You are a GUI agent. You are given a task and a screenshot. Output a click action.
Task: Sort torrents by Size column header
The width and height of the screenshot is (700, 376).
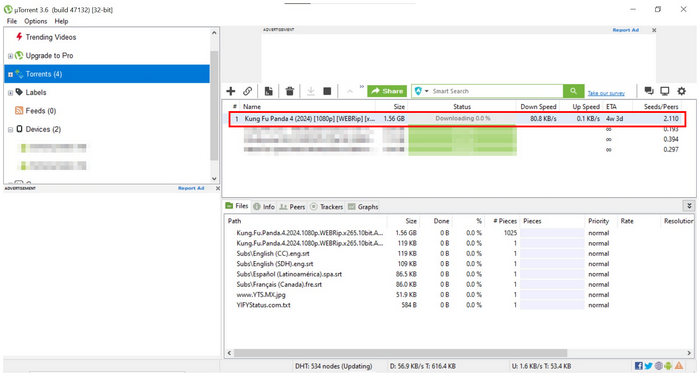399,107
